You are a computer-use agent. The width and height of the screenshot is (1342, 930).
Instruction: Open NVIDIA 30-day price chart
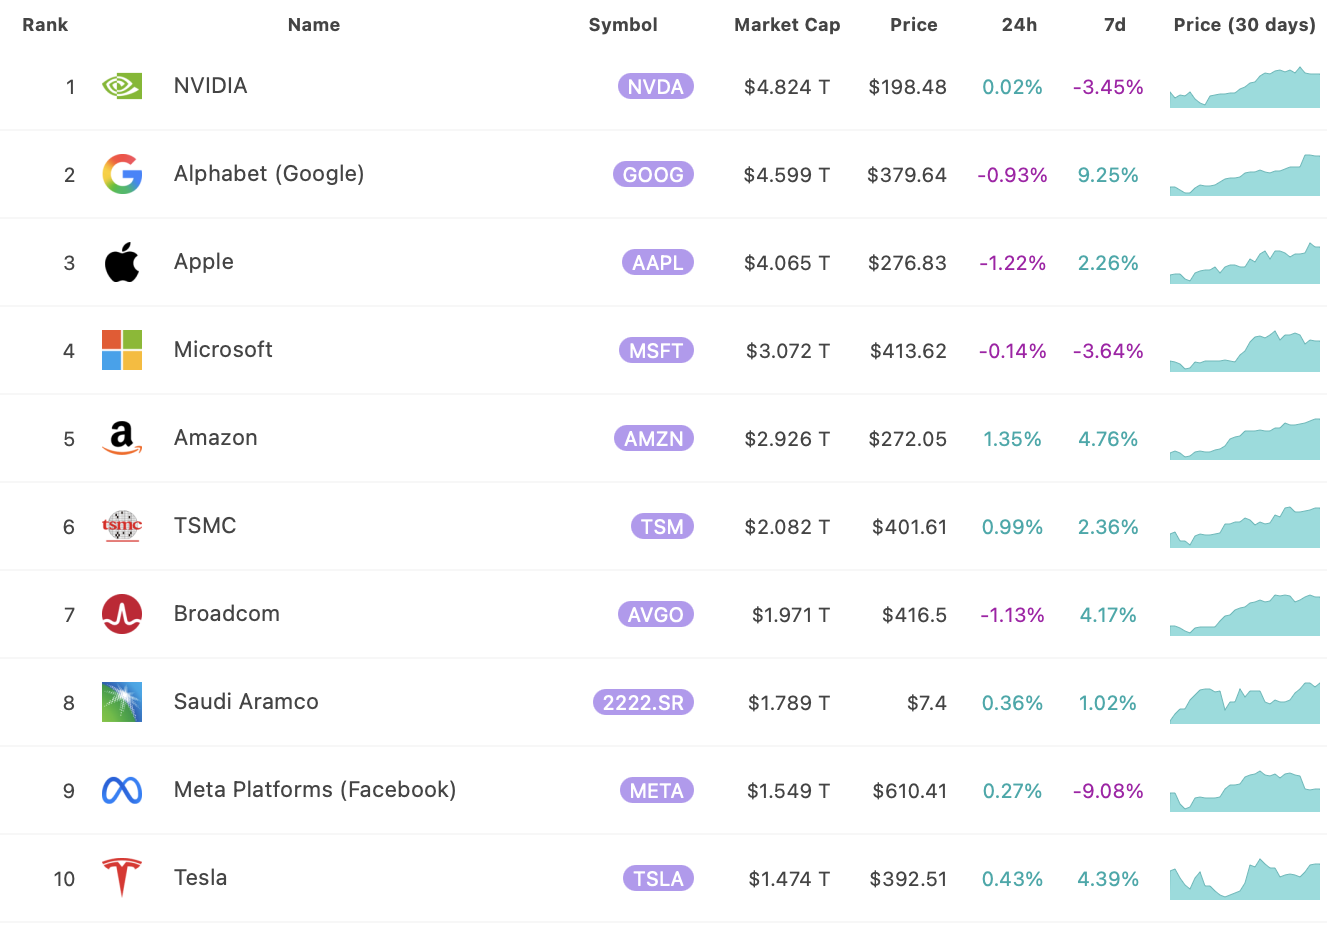[x=1245, y=87]
